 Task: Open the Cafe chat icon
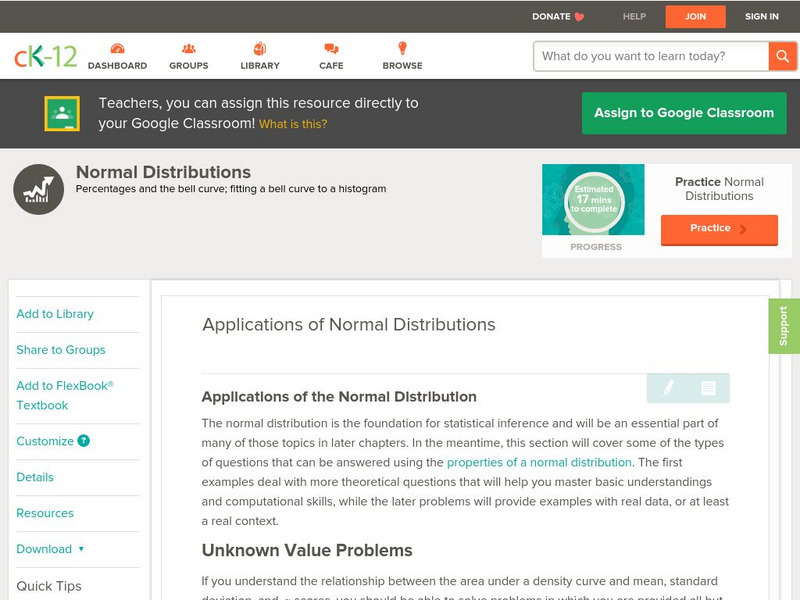point(331,49)
